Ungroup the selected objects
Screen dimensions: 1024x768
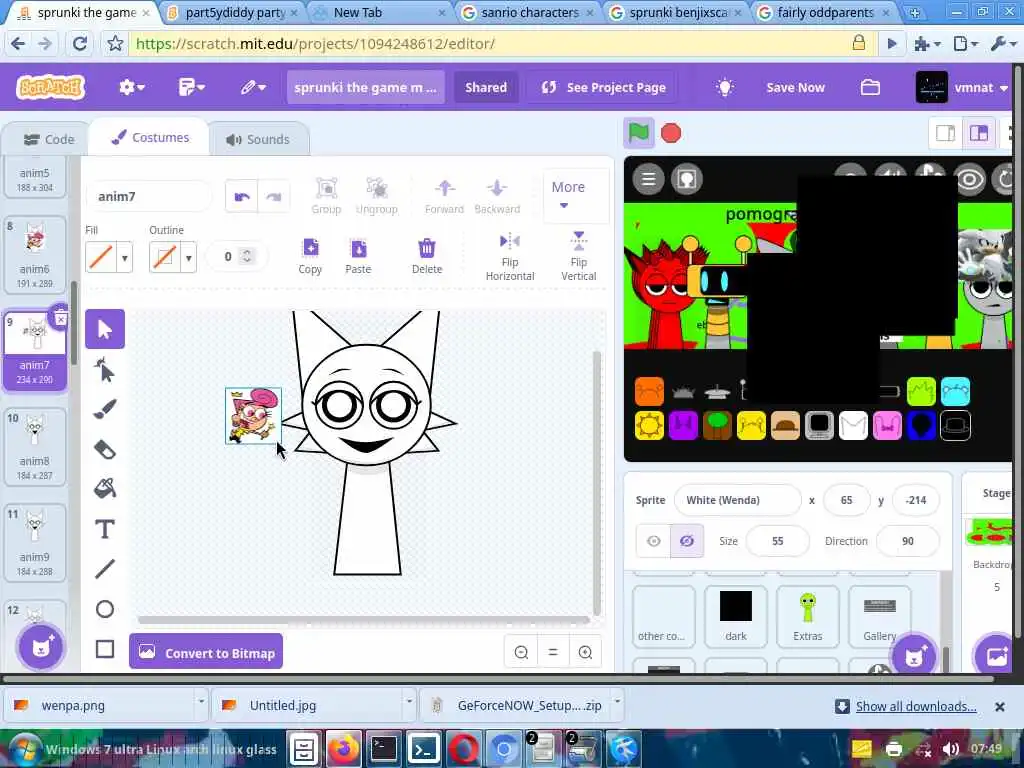[377, 196]
